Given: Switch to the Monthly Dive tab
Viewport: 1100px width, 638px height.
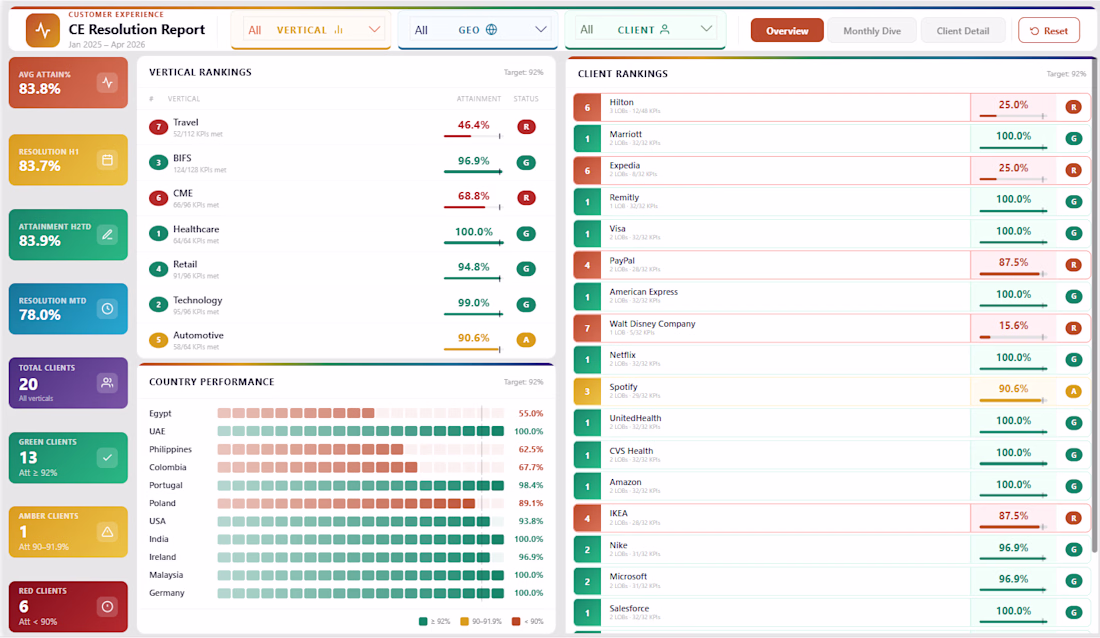Looking at the screenshot, I should [x=872, y=31].
